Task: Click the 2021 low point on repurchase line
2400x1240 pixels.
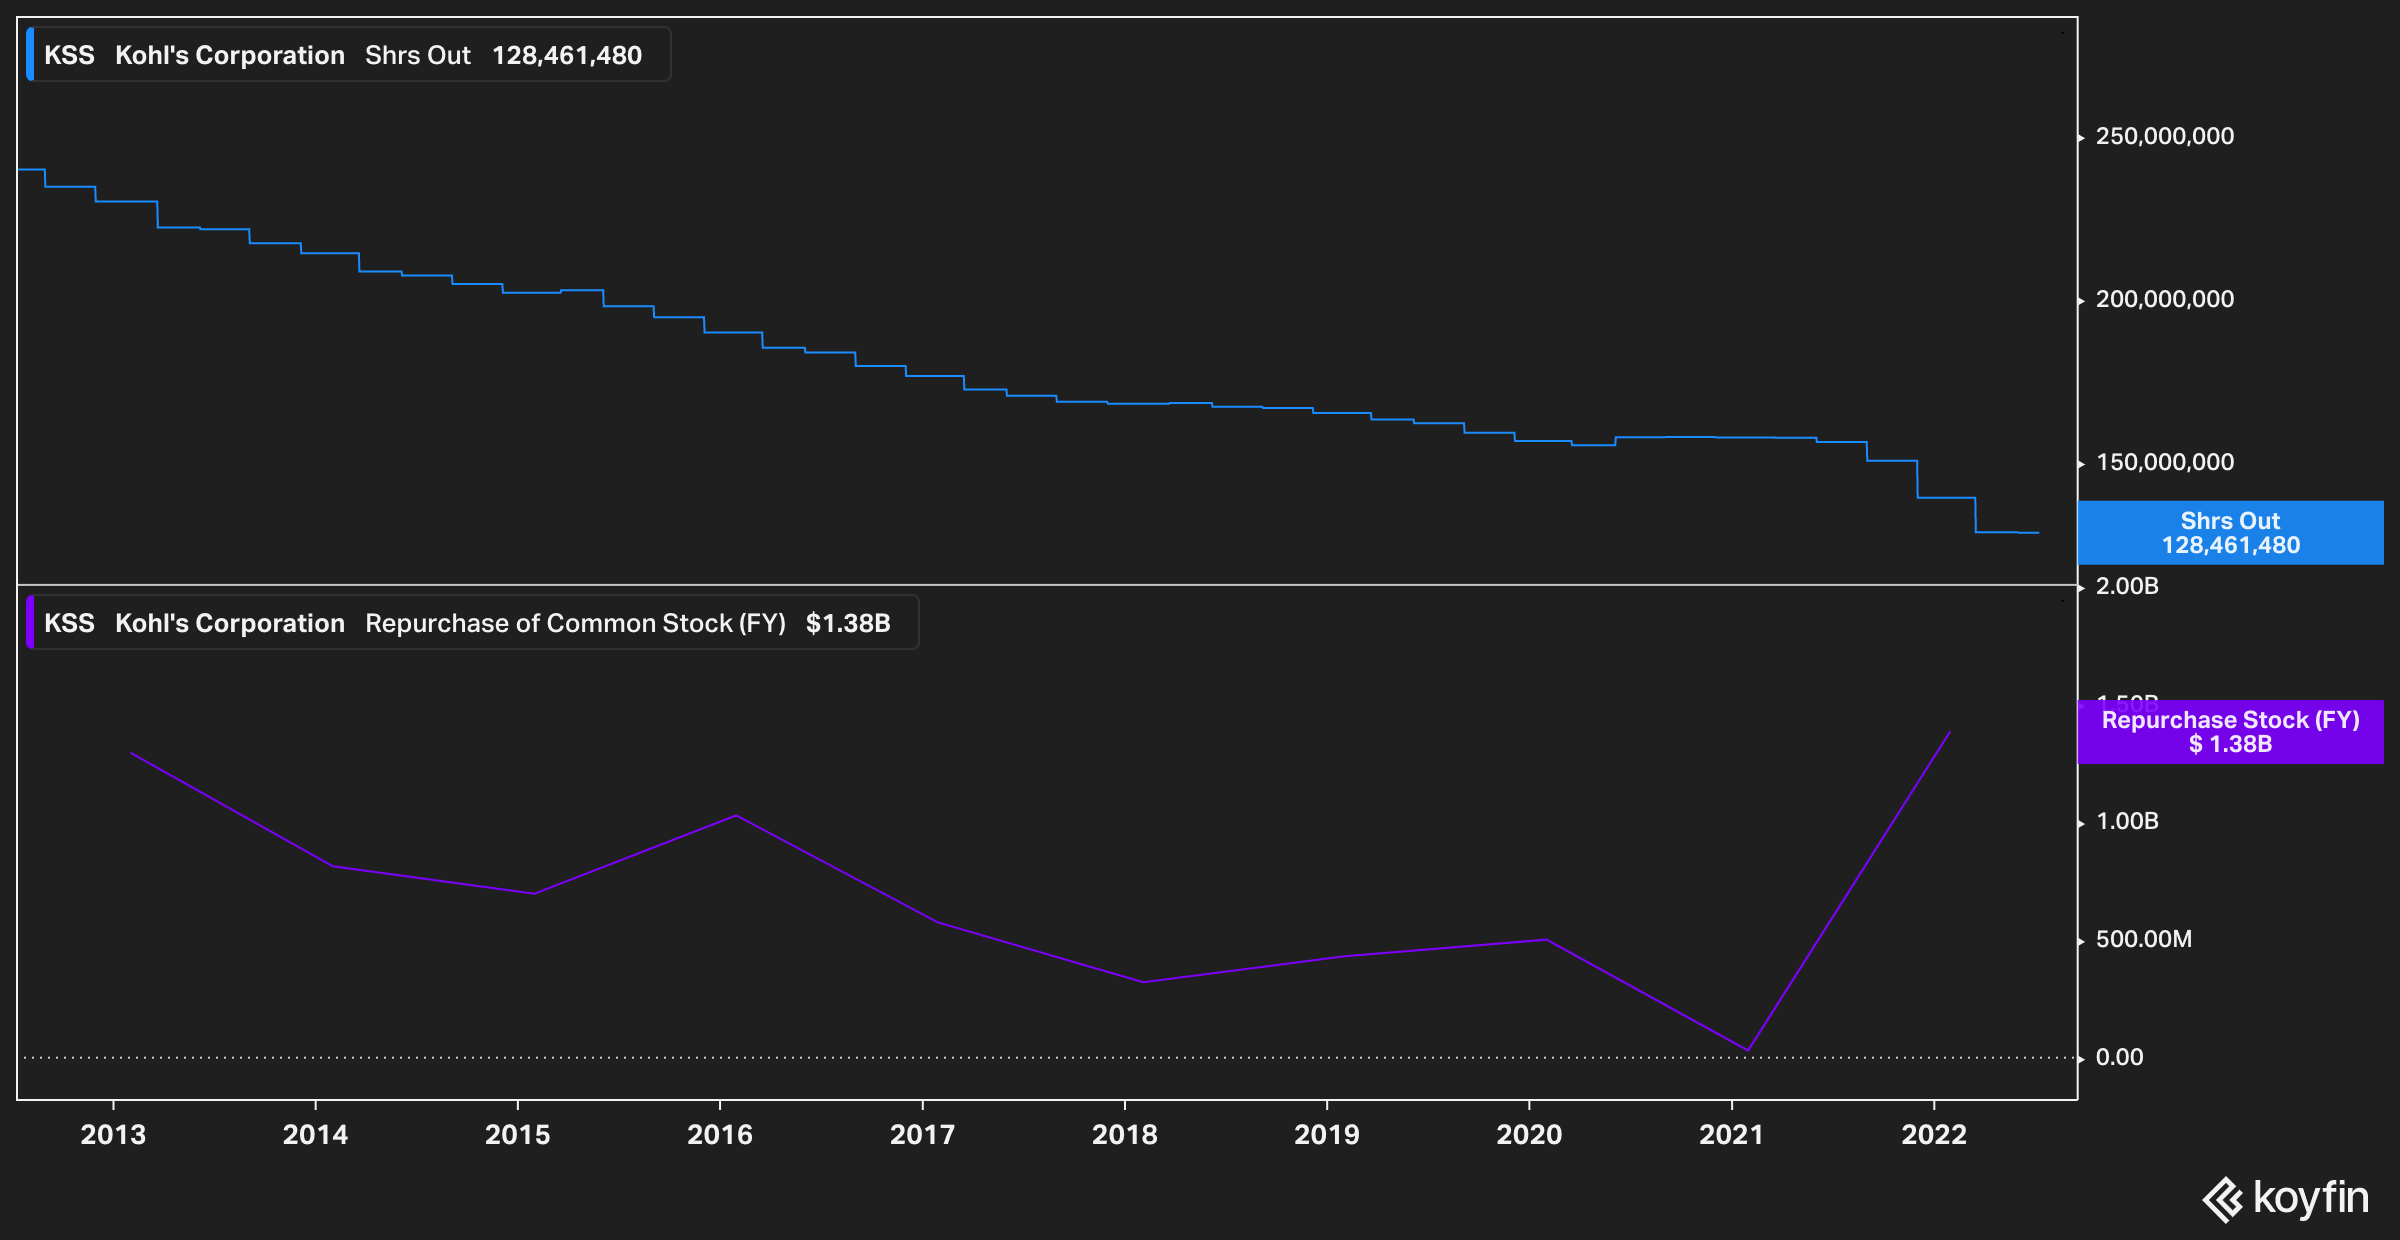Action: 1747,1050
